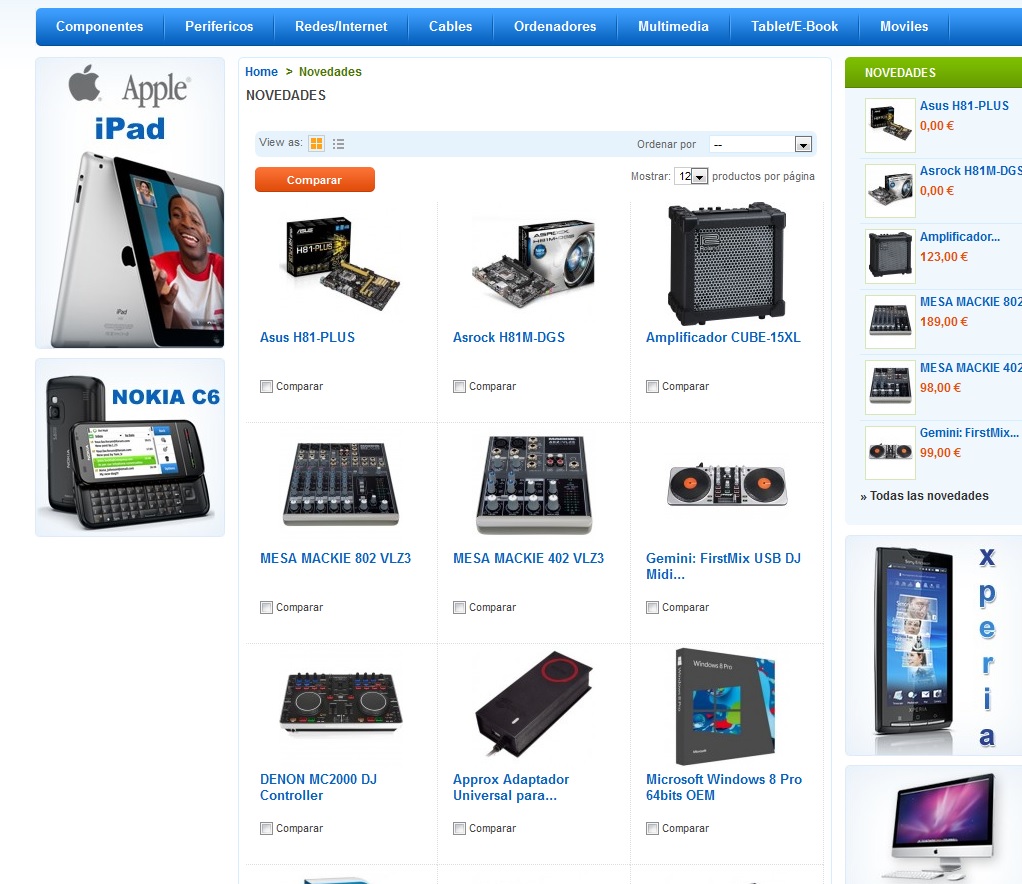The height and width of the screenshot is (884, 1022).
Task: Open the Gemini FirstMix DJ controller image
Action: click(727, 486)
